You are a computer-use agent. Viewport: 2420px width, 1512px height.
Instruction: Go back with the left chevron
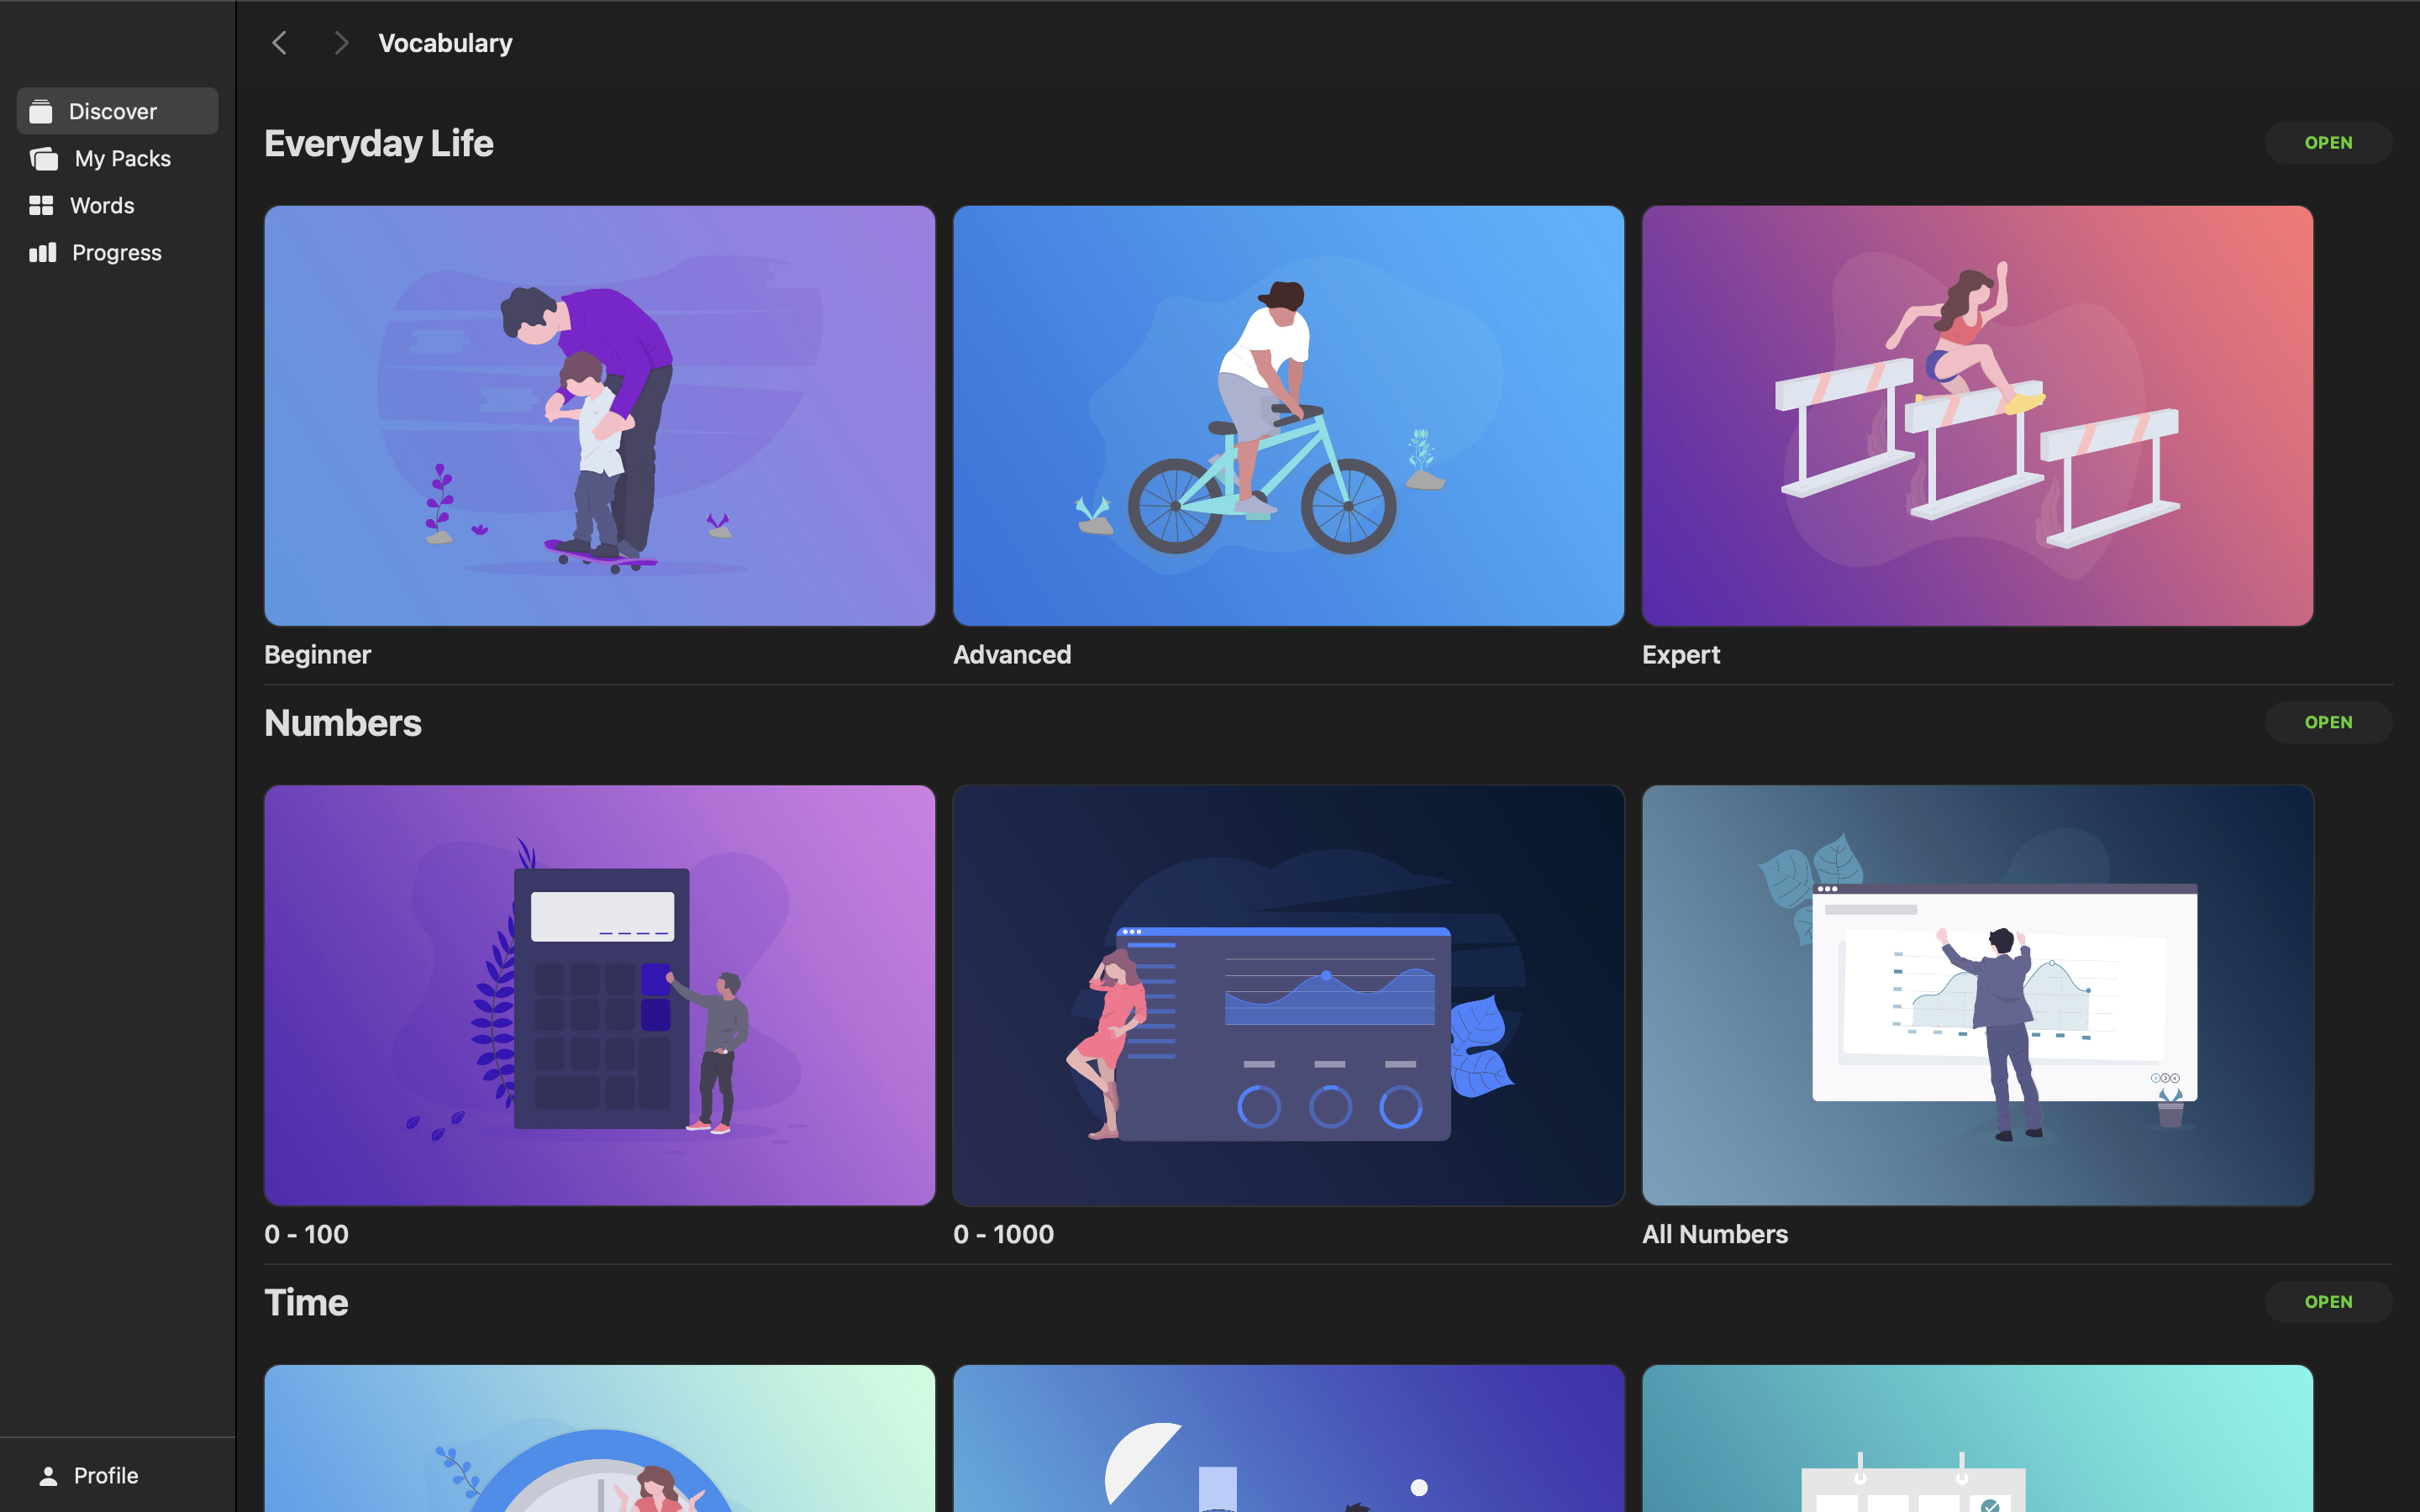tap(280, 43)
